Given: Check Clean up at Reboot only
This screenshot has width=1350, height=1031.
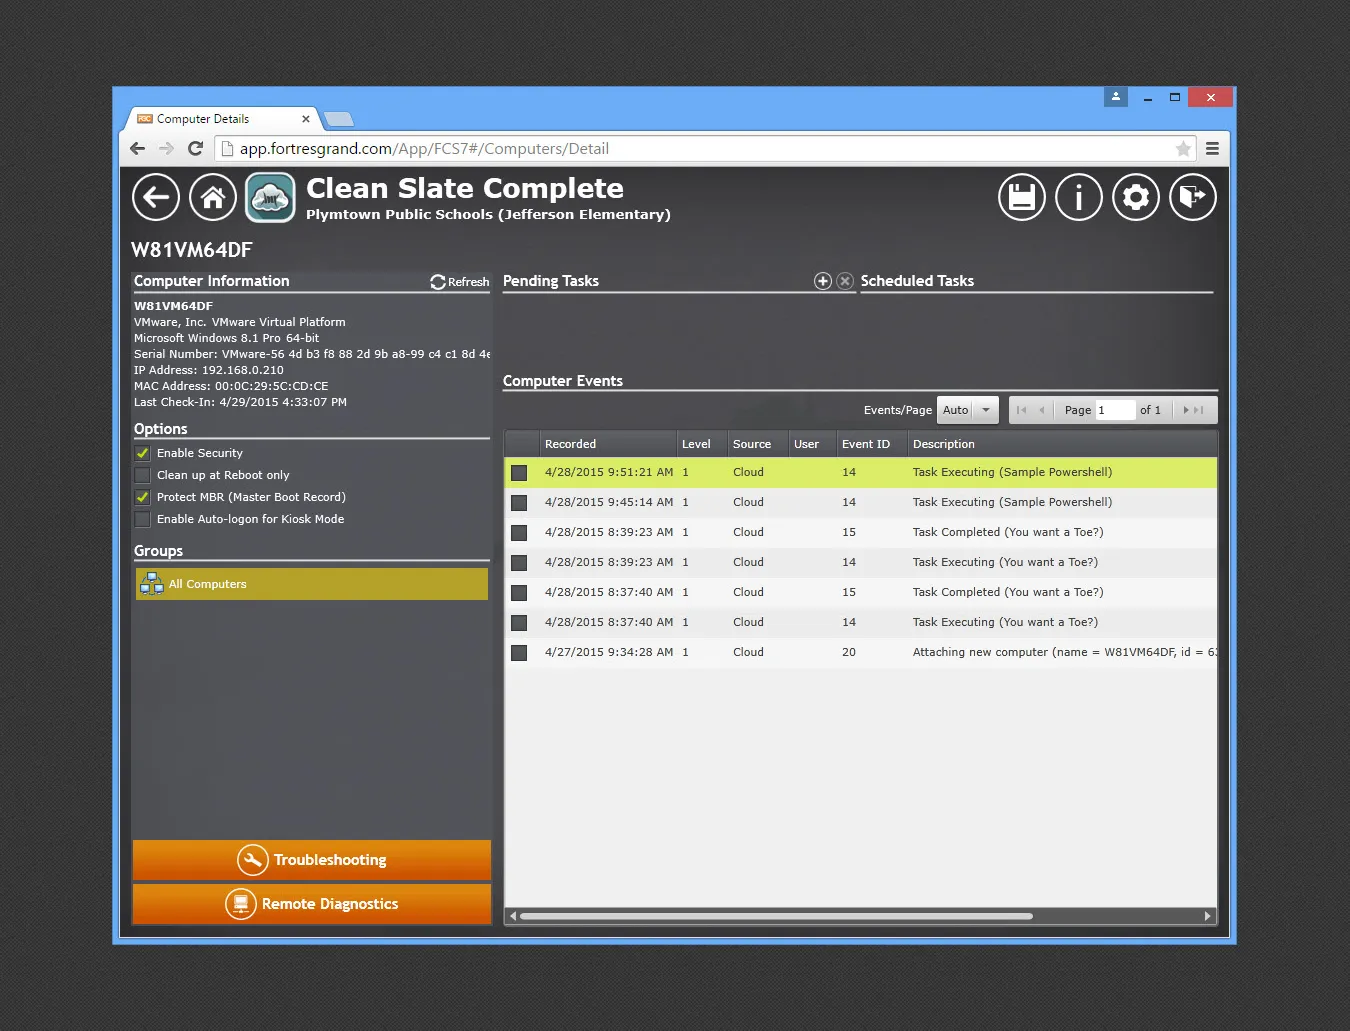Looking at the screenshot, I should pos(143,475).
